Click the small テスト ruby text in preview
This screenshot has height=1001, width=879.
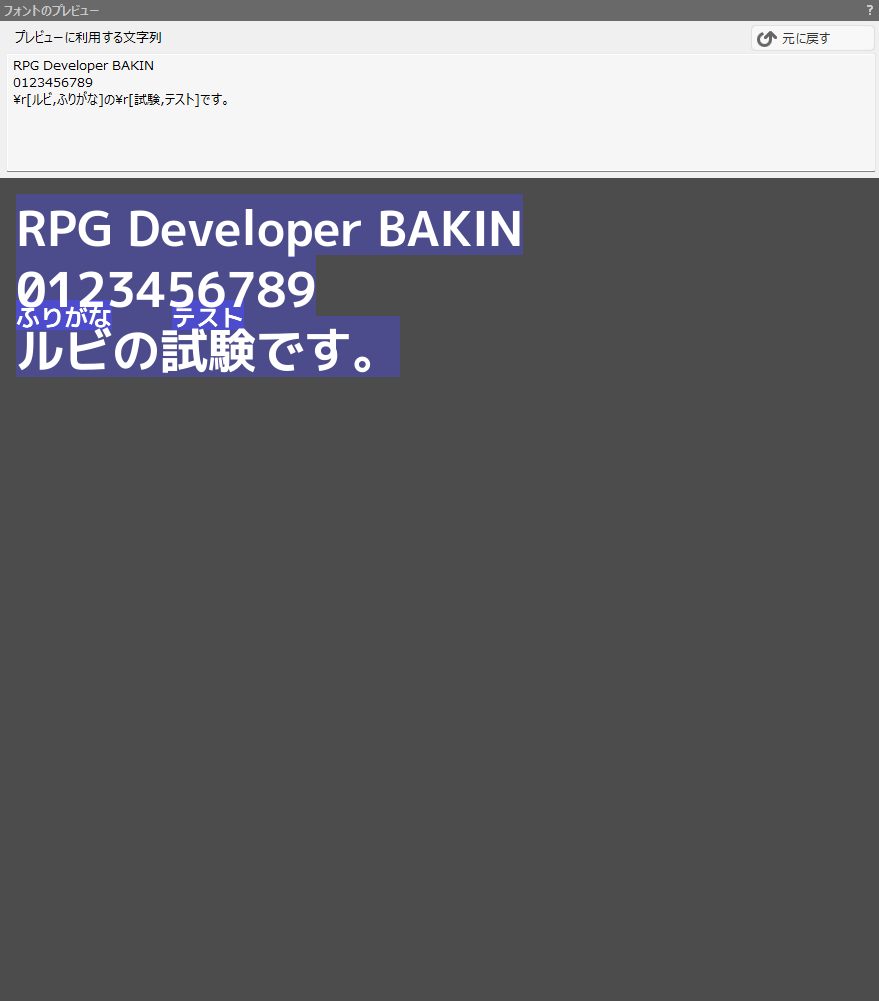pyautogui.click(x=208, y=317)
